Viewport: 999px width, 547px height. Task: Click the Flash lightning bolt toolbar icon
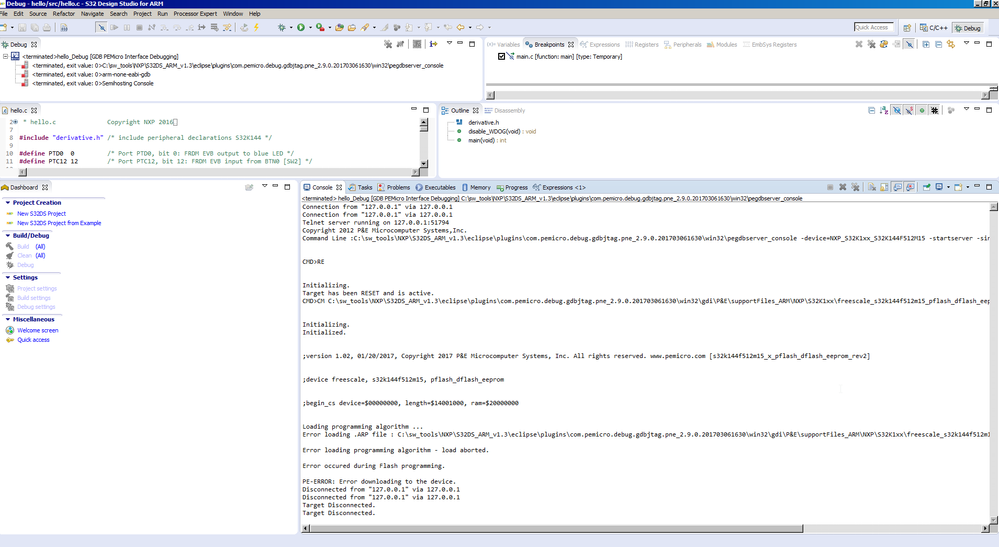[x=256, y=27]
